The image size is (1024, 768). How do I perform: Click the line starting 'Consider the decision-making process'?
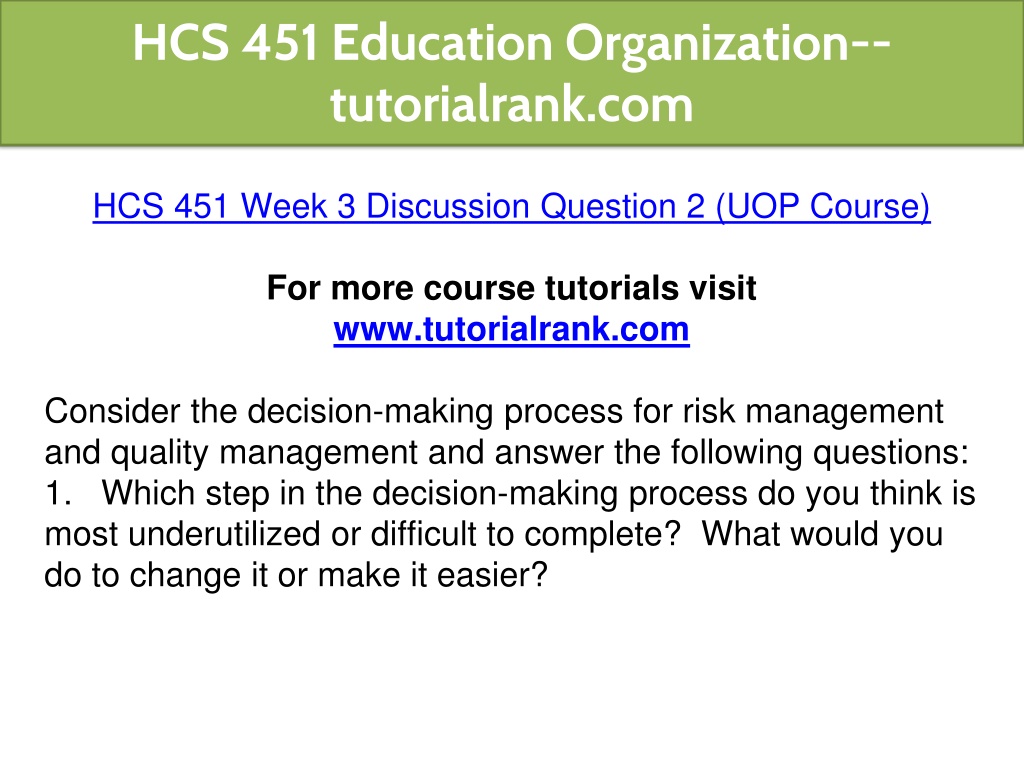pos(494,413)
